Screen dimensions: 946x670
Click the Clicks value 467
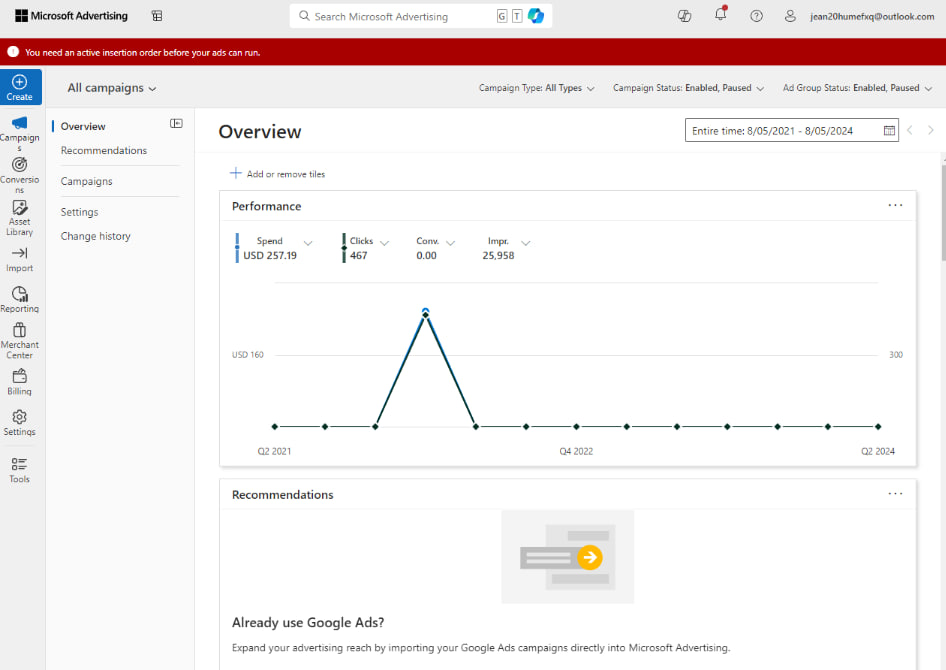tap(358, 256)
